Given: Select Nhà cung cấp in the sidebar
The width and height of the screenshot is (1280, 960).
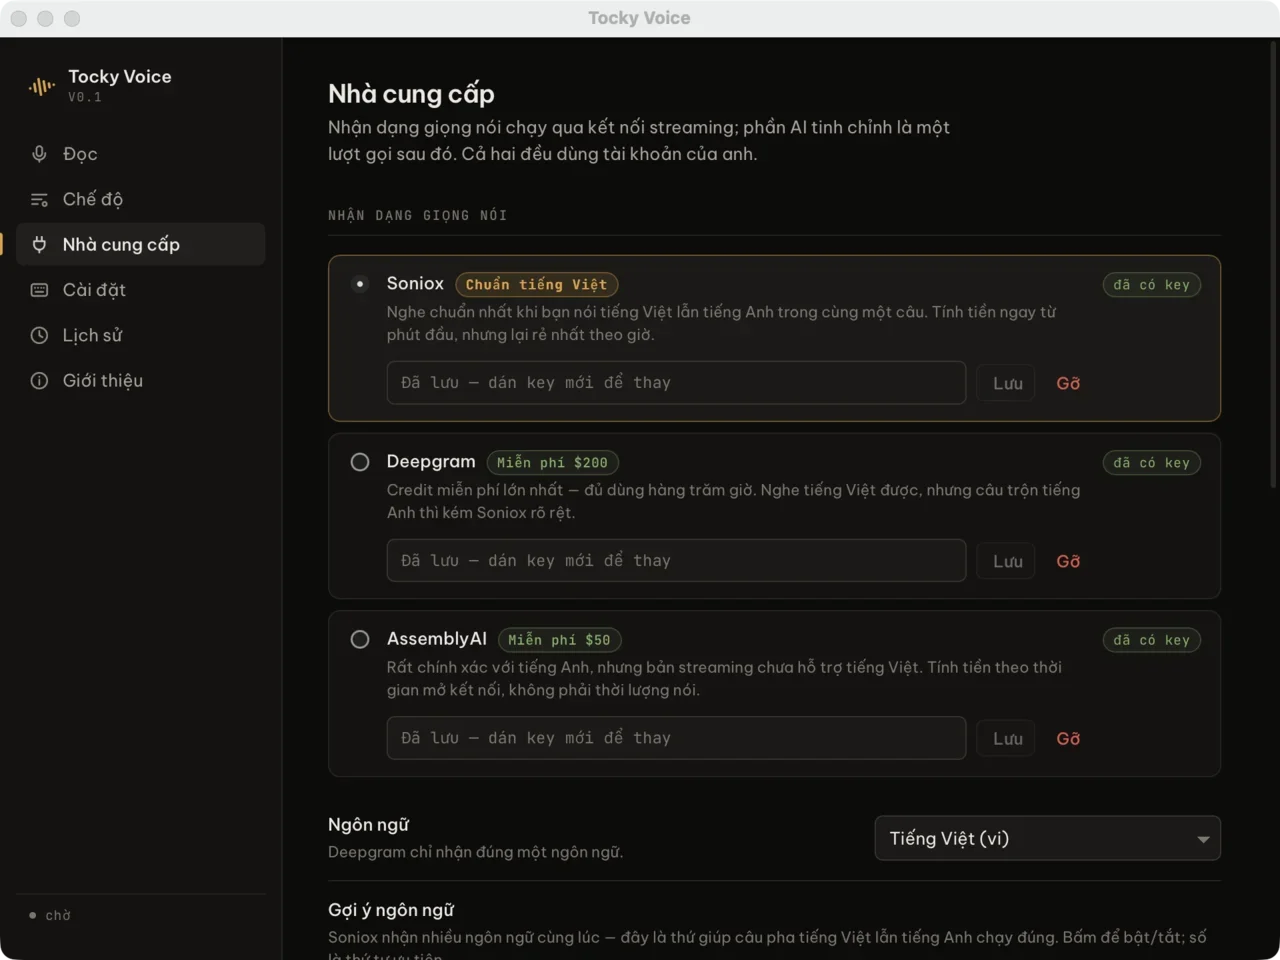Looking at the screenshot, I should pos(141,244).
